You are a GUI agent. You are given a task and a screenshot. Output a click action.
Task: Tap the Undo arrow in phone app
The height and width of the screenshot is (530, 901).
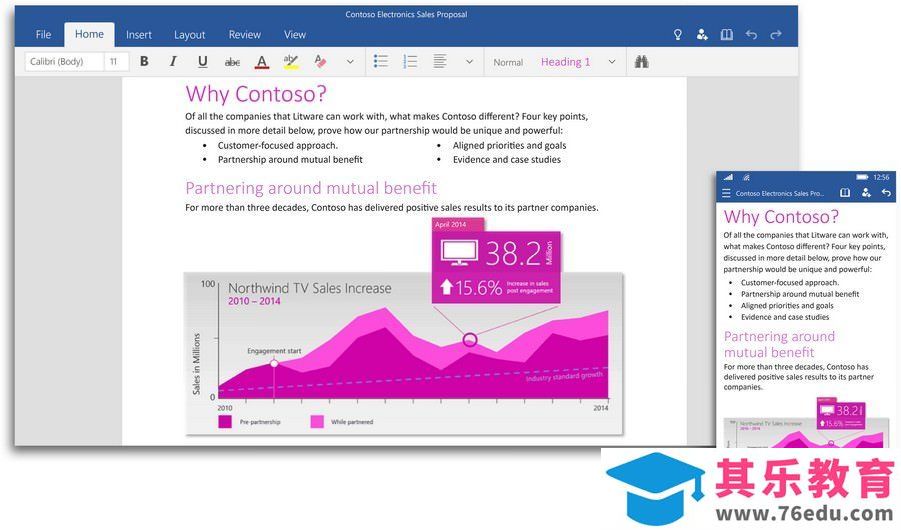887,193
